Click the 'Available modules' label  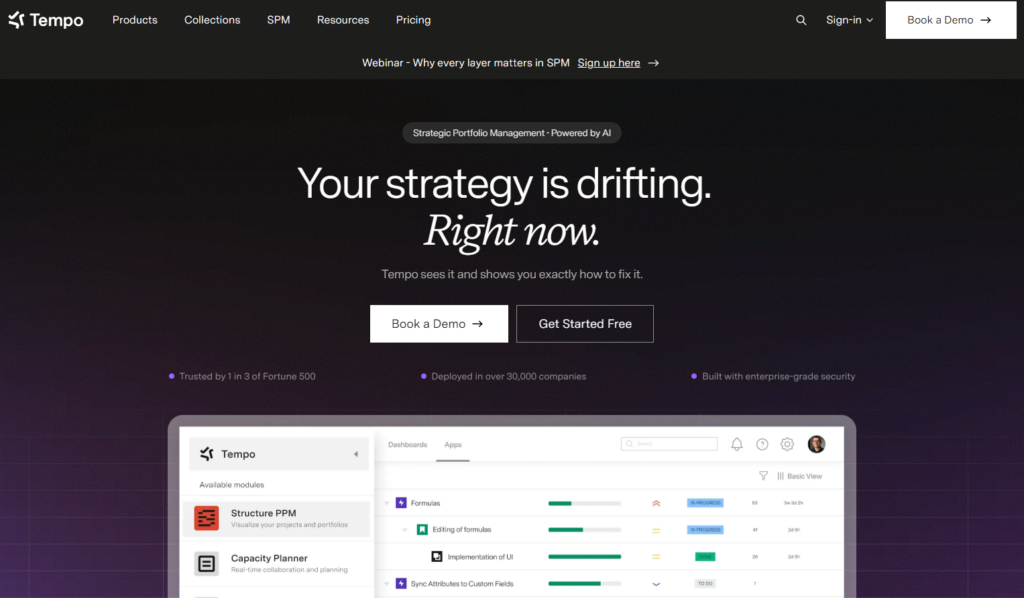coord(232,485)
